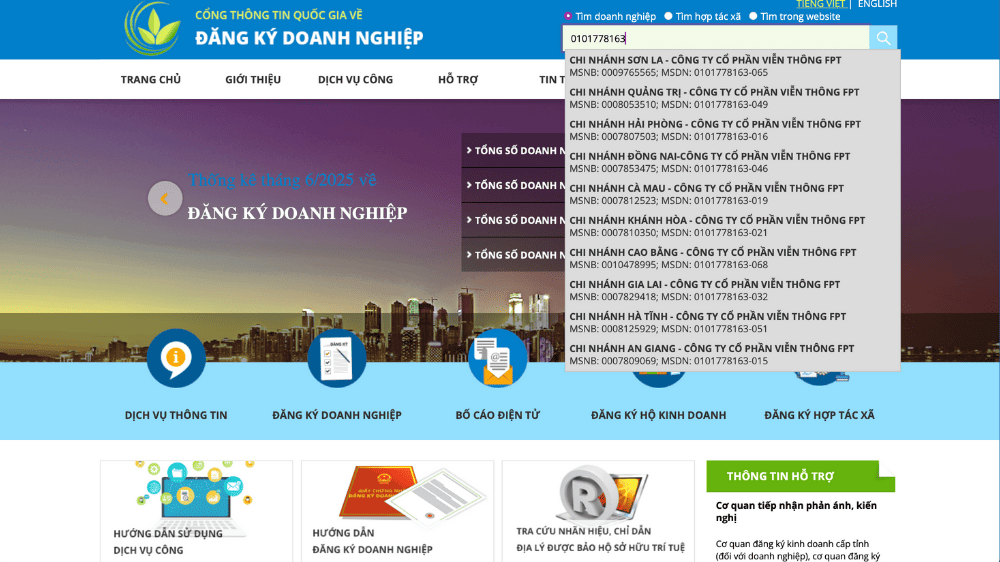This screenshot has height=562, width=1000.
Task: Choose suggestion Chi nhánh Cao Bằng
Action: click(732, 258)
